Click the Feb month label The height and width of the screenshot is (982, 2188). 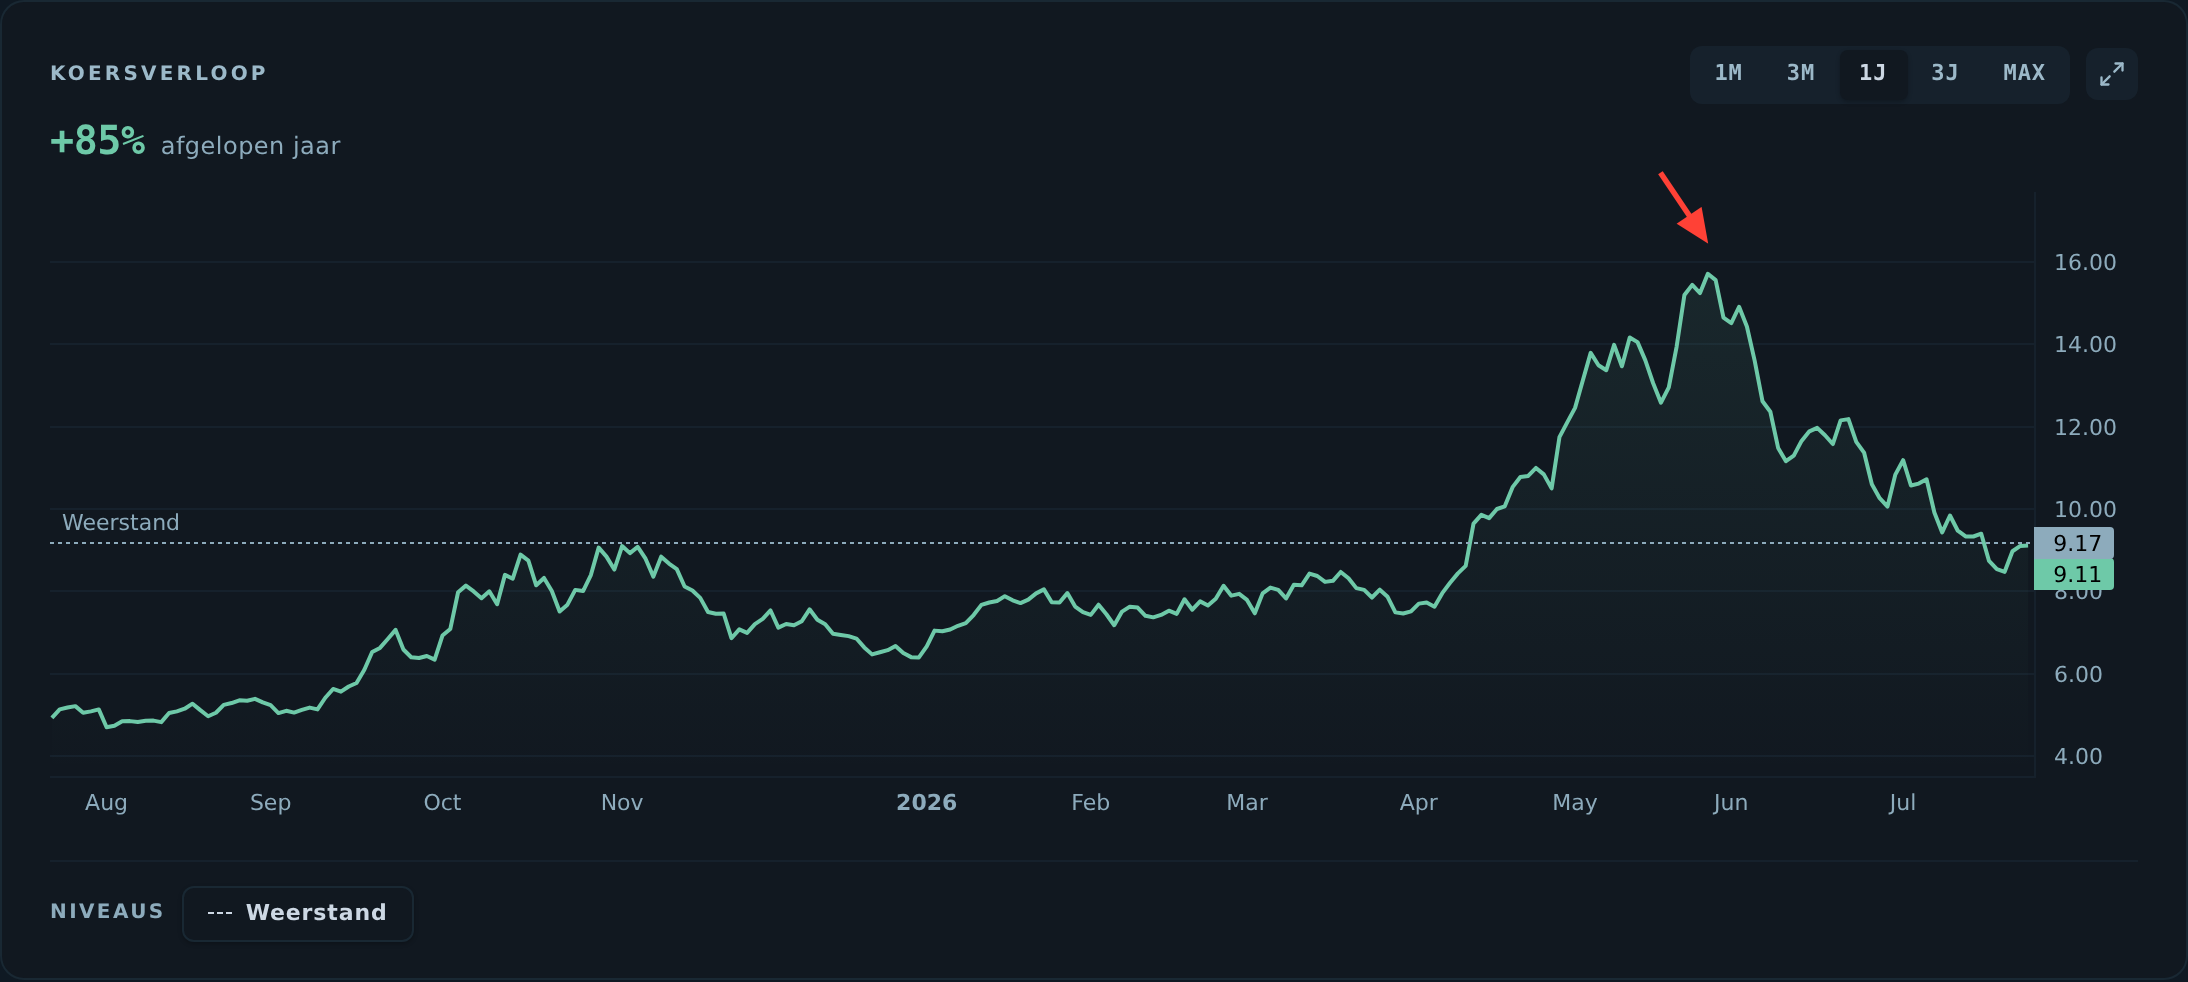pyautogui.click(x=1090, y=802)
